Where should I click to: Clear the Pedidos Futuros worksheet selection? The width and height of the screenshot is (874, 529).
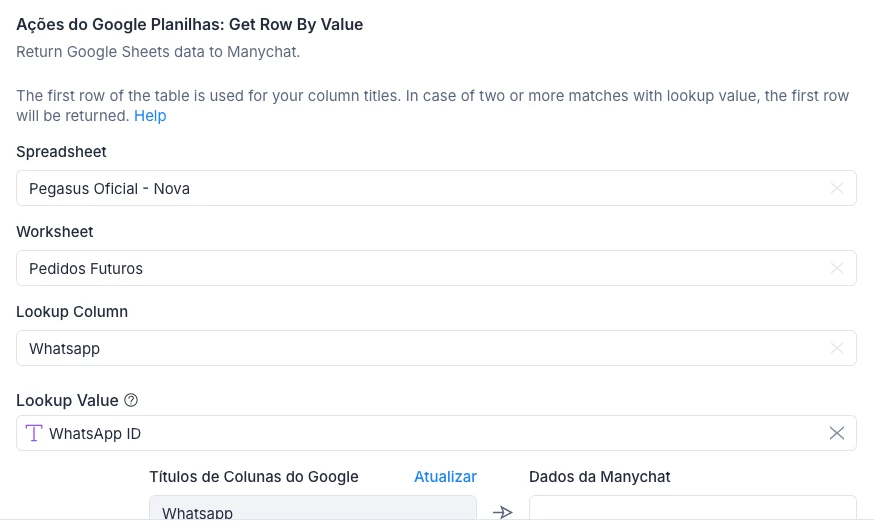[x=837, y=268]
